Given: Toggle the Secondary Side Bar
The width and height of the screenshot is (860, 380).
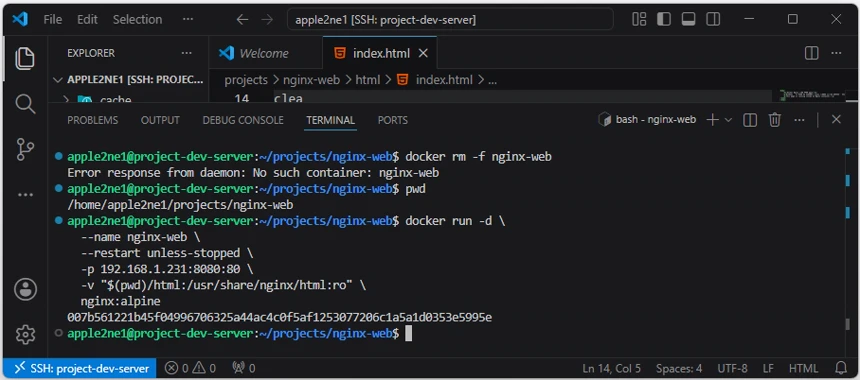Looking at the screenshot, I should click(x=713, y=19).
